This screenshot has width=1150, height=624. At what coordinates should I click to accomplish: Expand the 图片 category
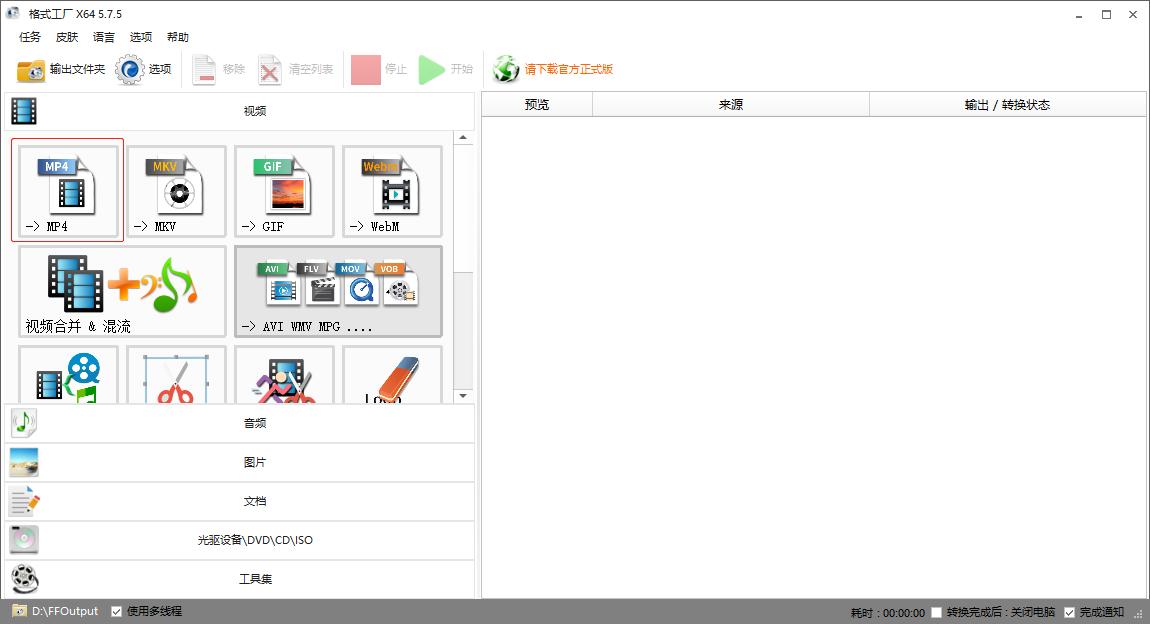(255, 462)
